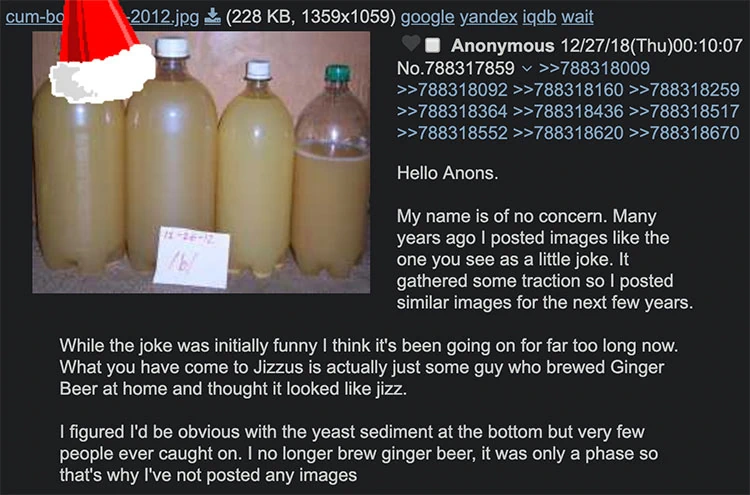
Task: Click the download icon next to filename
Action: tap(212, 18)
